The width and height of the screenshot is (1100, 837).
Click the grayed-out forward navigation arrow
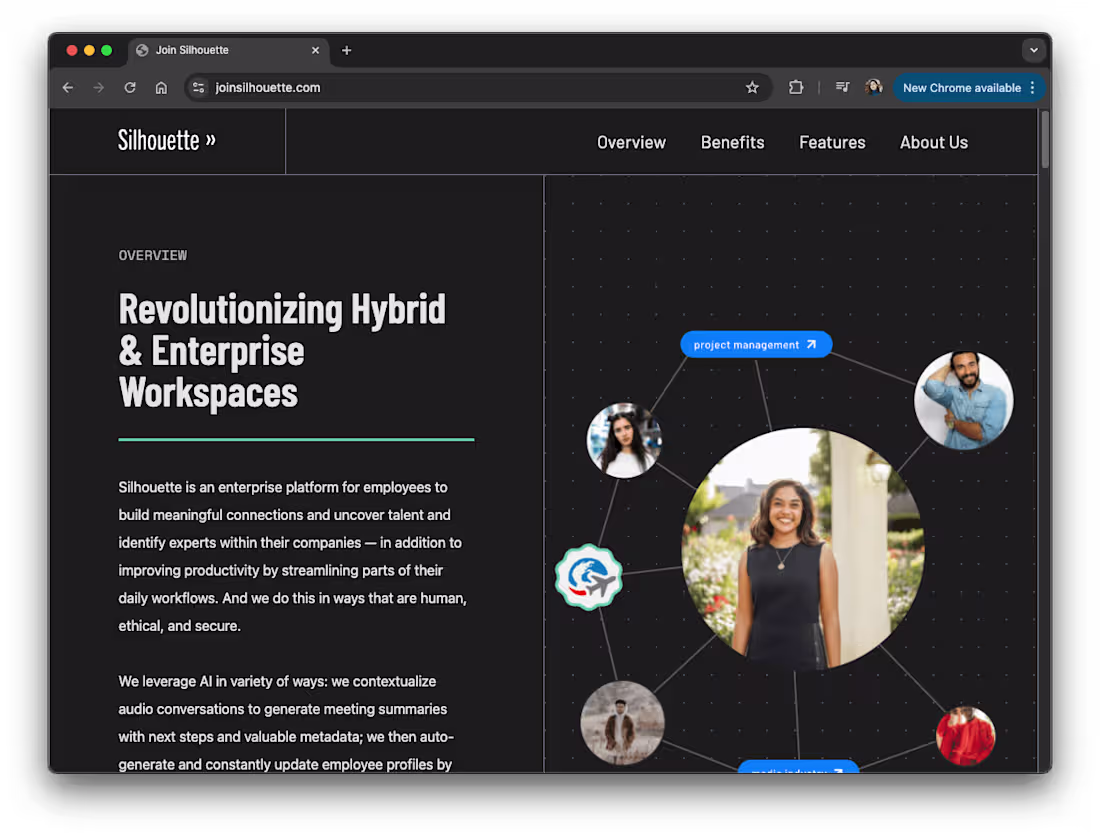(x=98, y=87)
